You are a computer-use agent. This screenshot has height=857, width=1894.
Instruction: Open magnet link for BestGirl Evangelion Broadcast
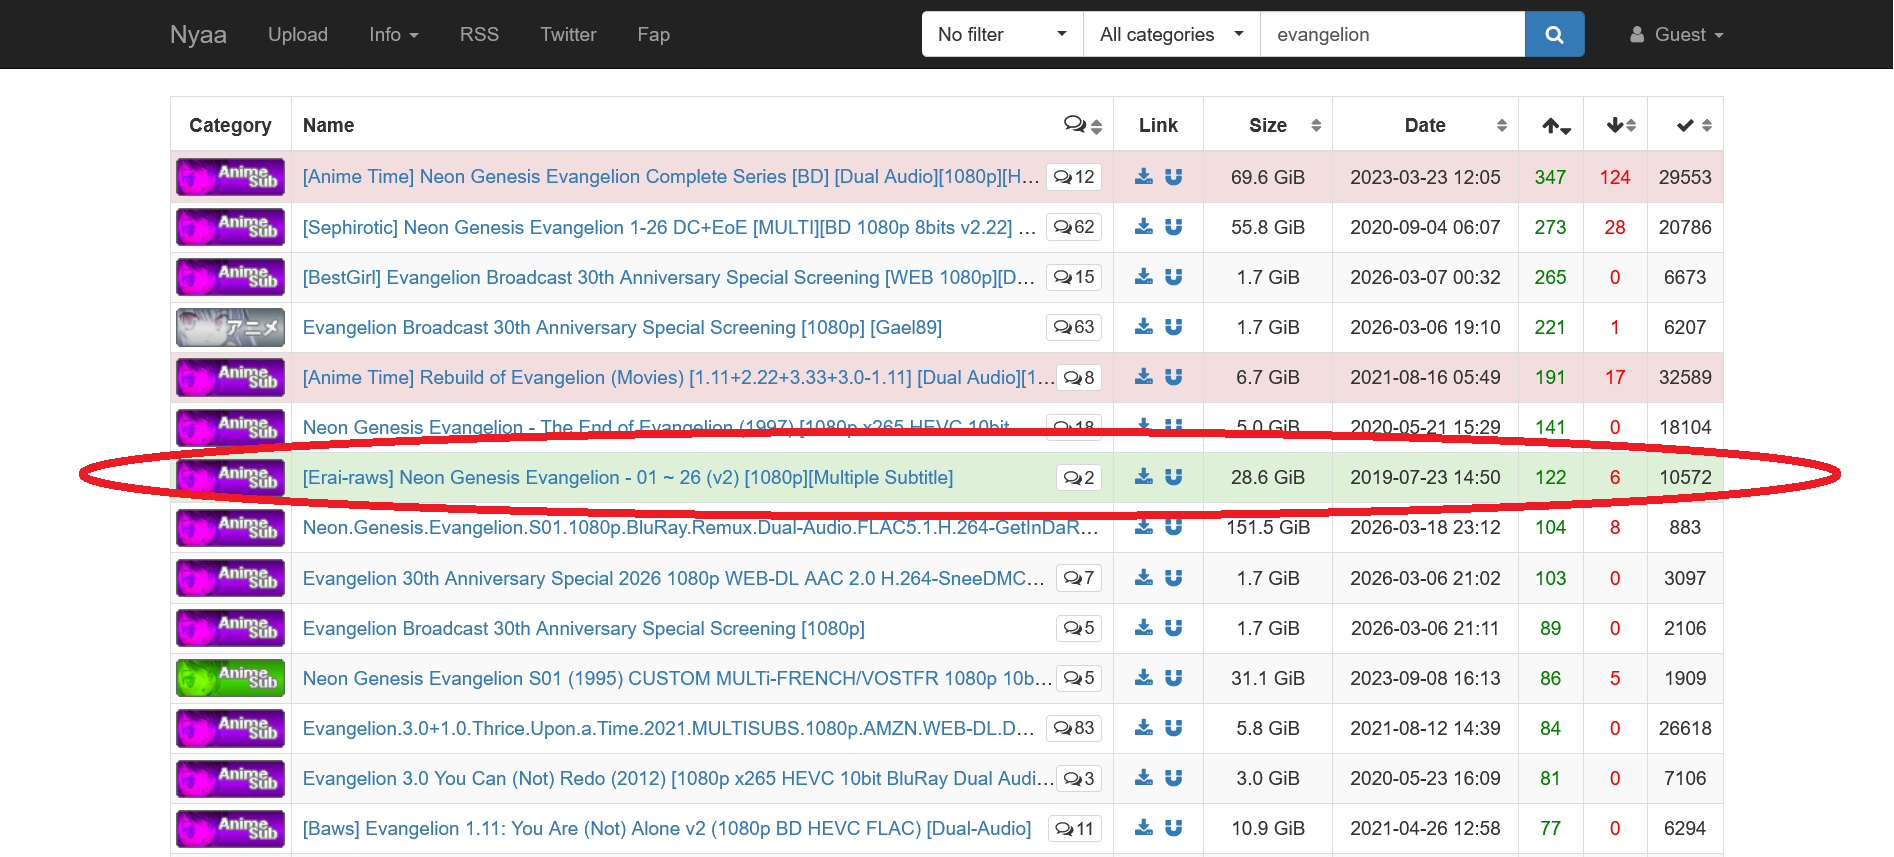pos(1174,277)
